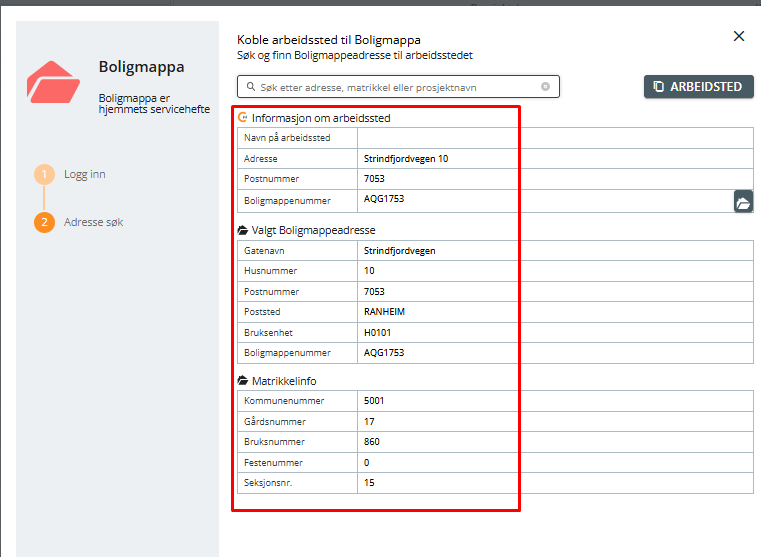This screenshot has height=557, width=761.
Task: Select Festenummer value 0
Action: (x=366, y=462)
